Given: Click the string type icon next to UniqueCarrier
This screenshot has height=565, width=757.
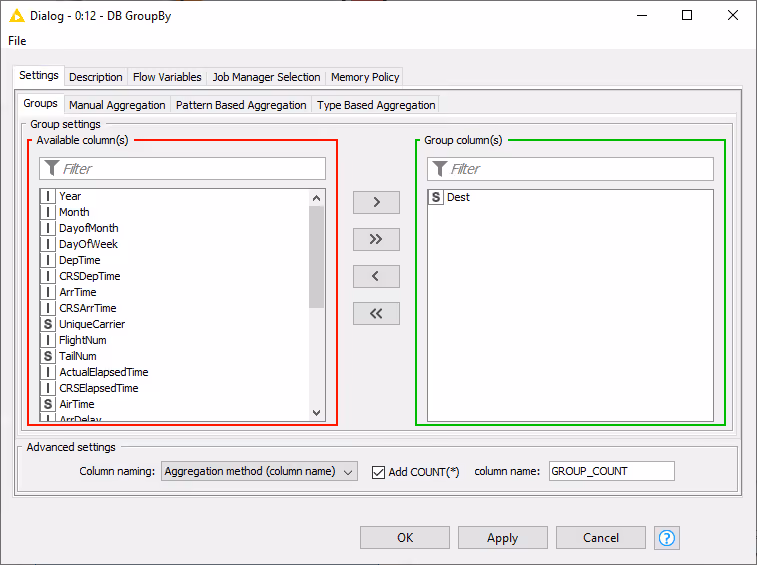Looking at the screenshot, I should click(48, 324).
